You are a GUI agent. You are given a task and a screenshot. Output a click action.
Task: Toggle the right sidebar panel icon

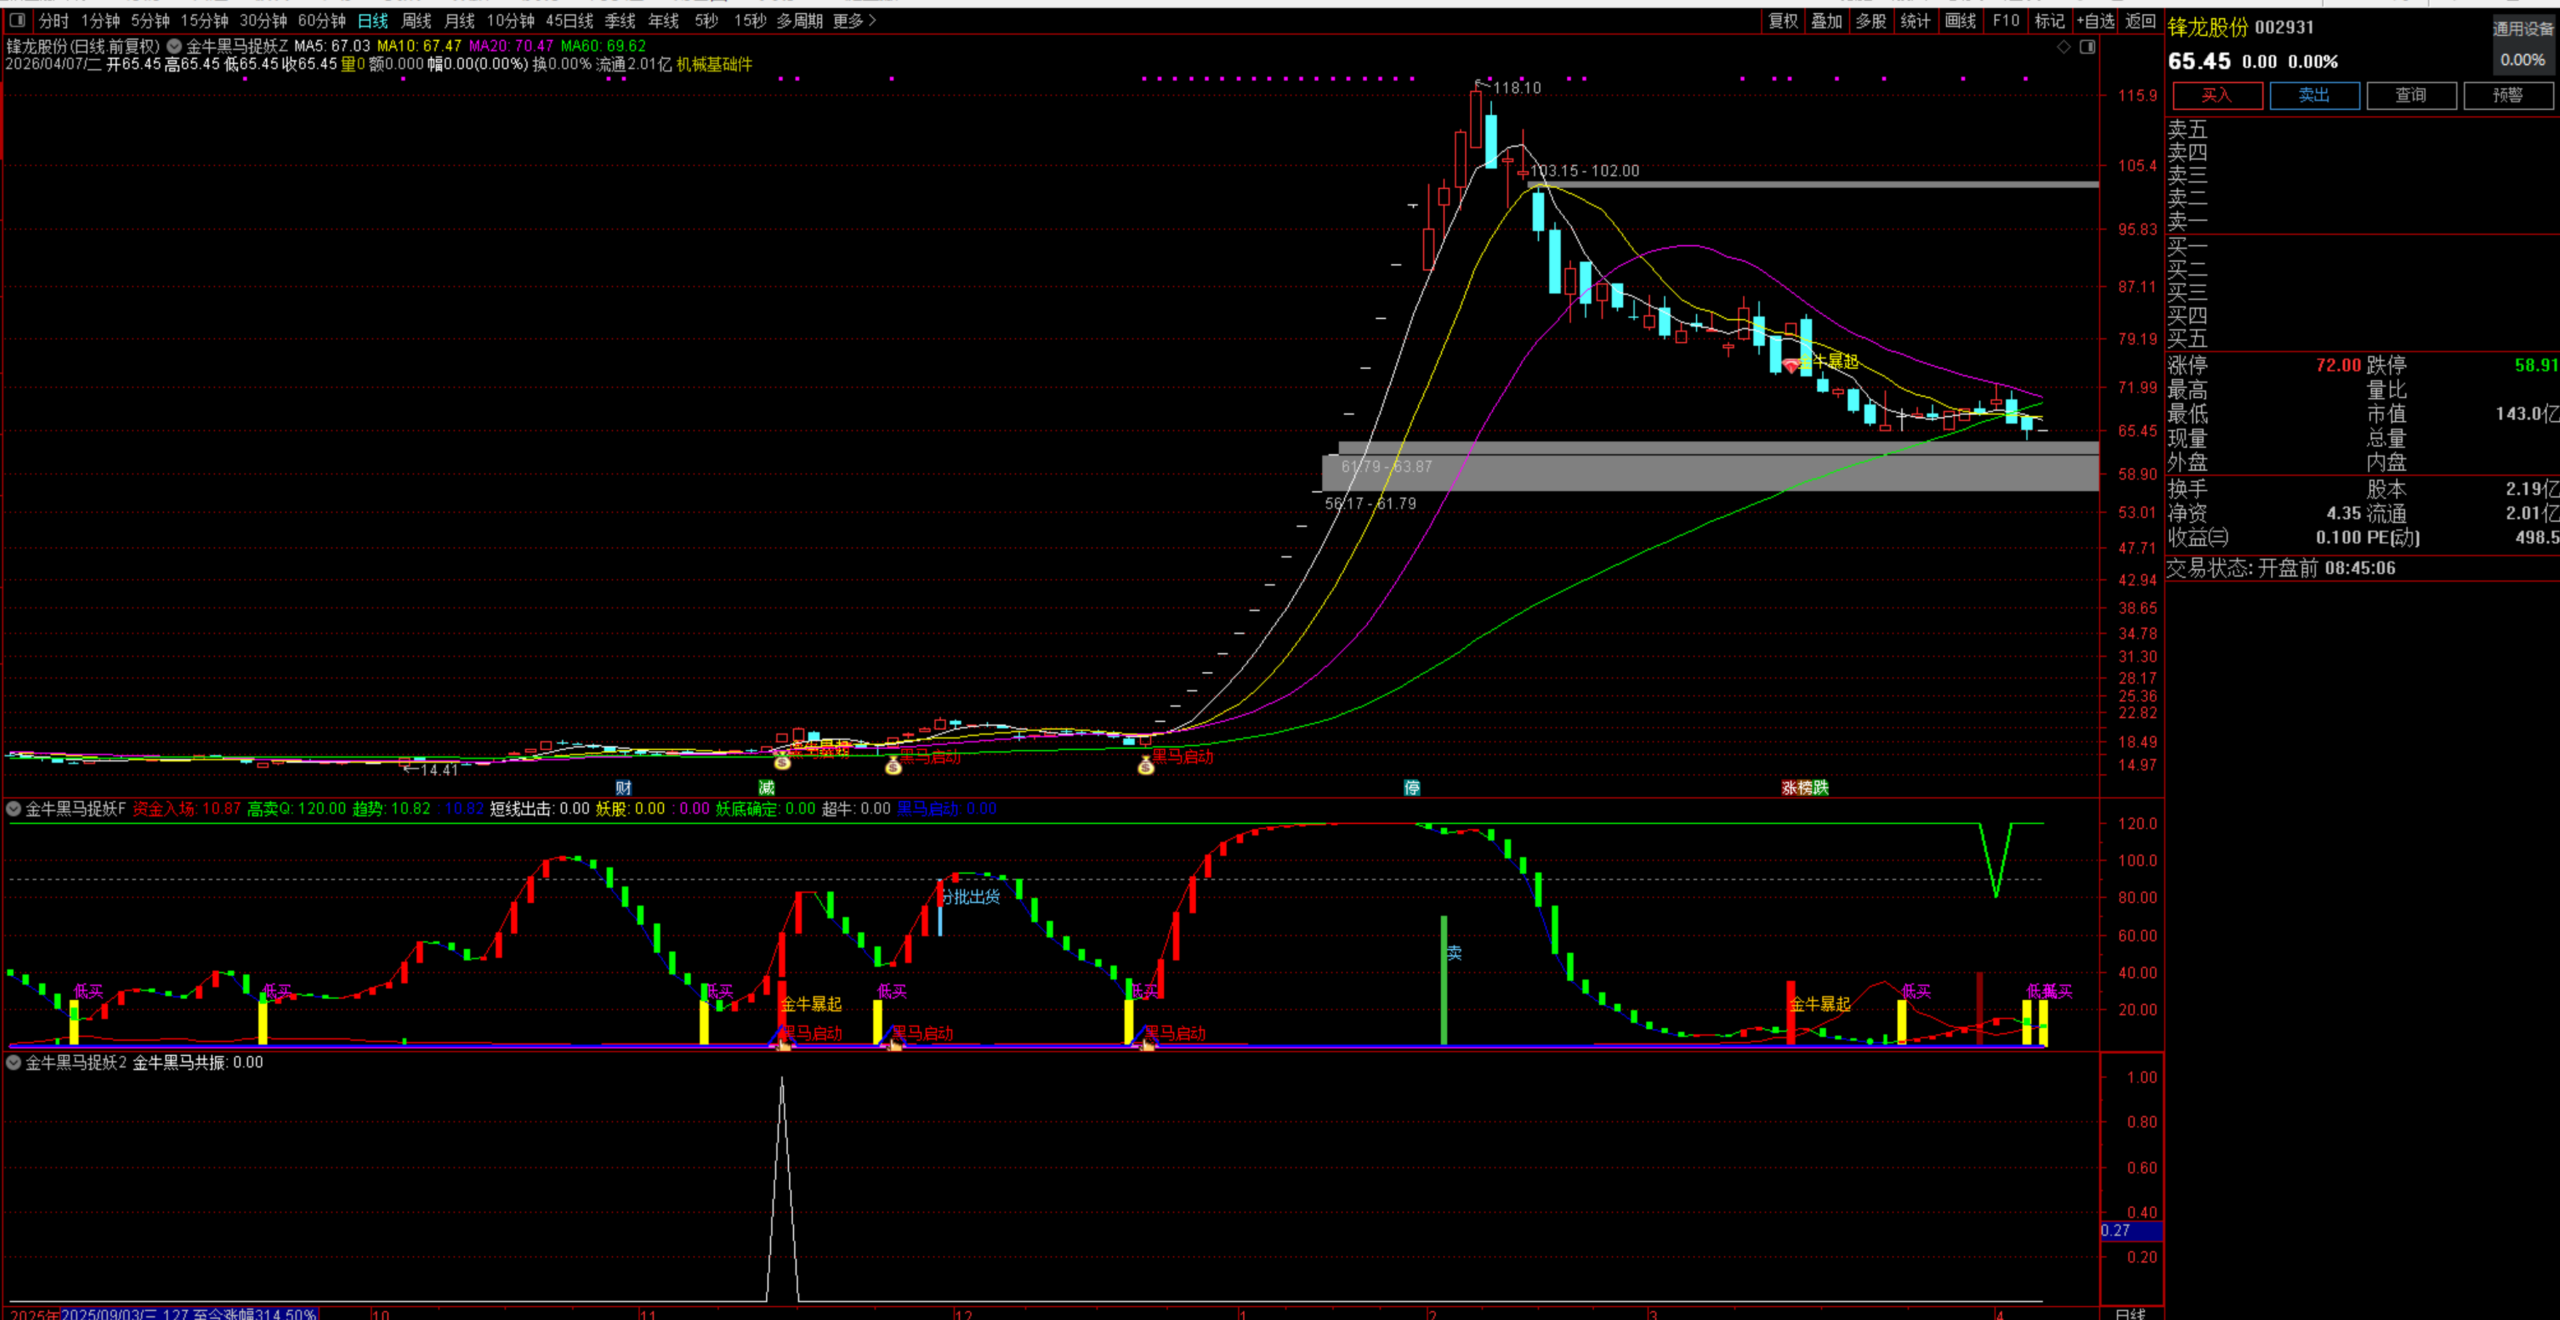click(x=2087, y=47)
